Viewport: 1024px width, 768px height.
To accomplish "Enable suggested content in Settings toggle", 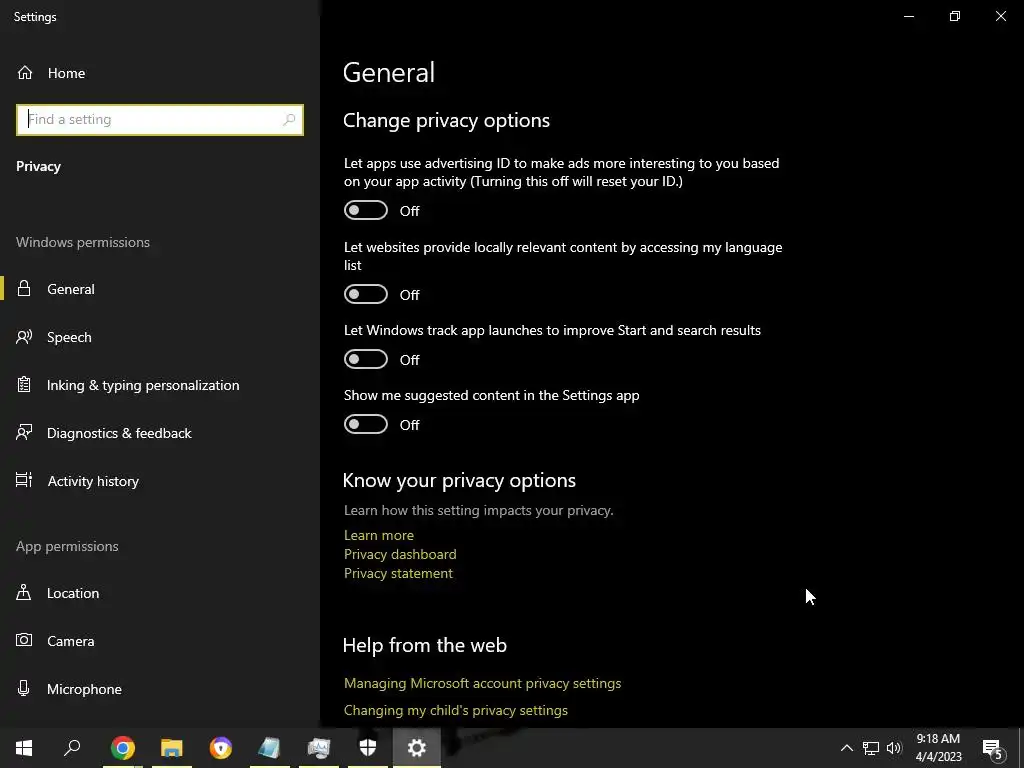I will [366, 424].
